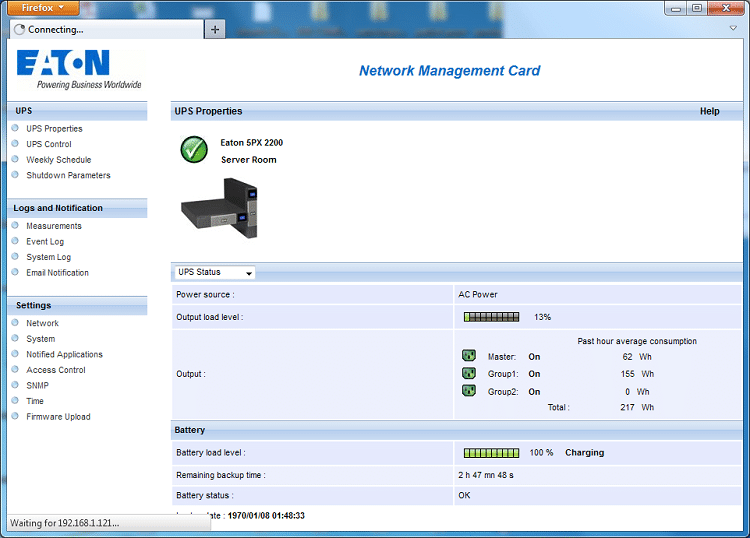Click the 100 % battery level value

[541, 452]
